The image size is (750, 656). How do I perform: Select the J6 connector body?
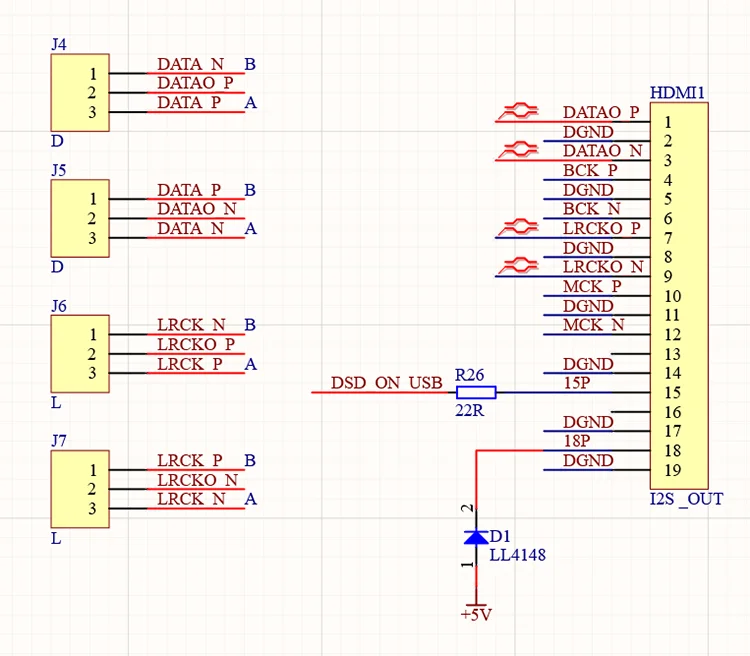tap(80, 354)
